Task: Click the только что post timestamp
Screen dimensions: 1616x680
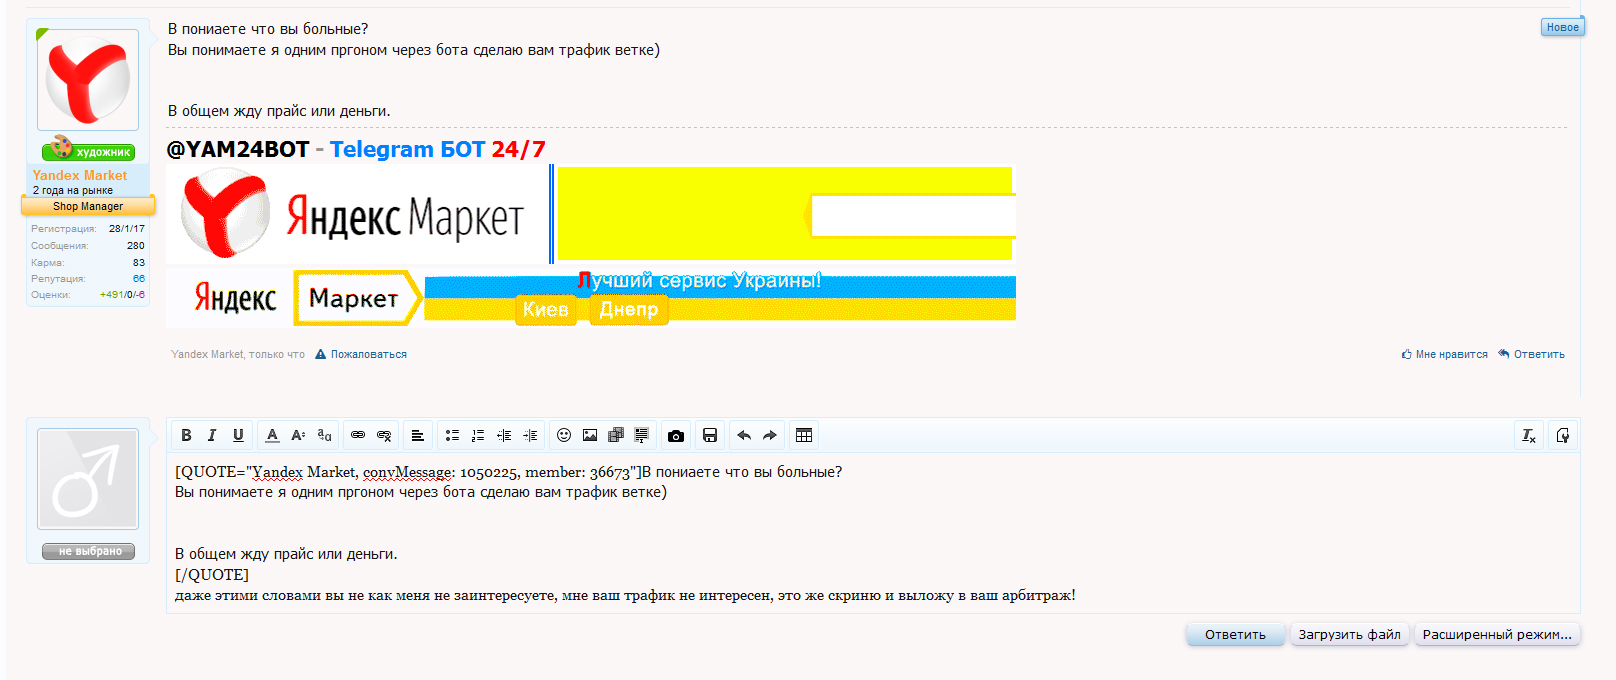Action: coord(276,354)
